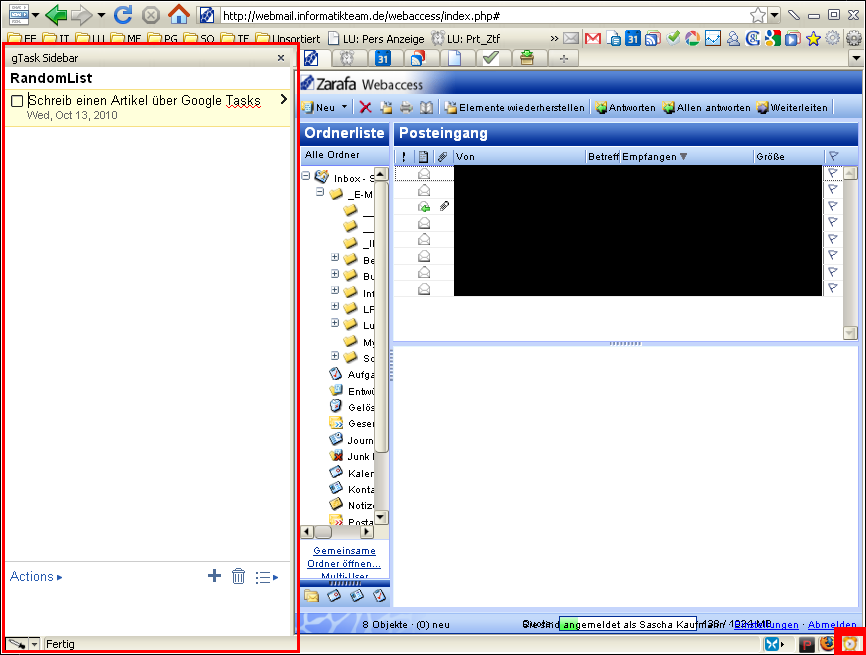This screenshot has width=866, height=655.
Task: Click the stop loading icon in the browser toolbar
Action: click(x=151, y=15)
